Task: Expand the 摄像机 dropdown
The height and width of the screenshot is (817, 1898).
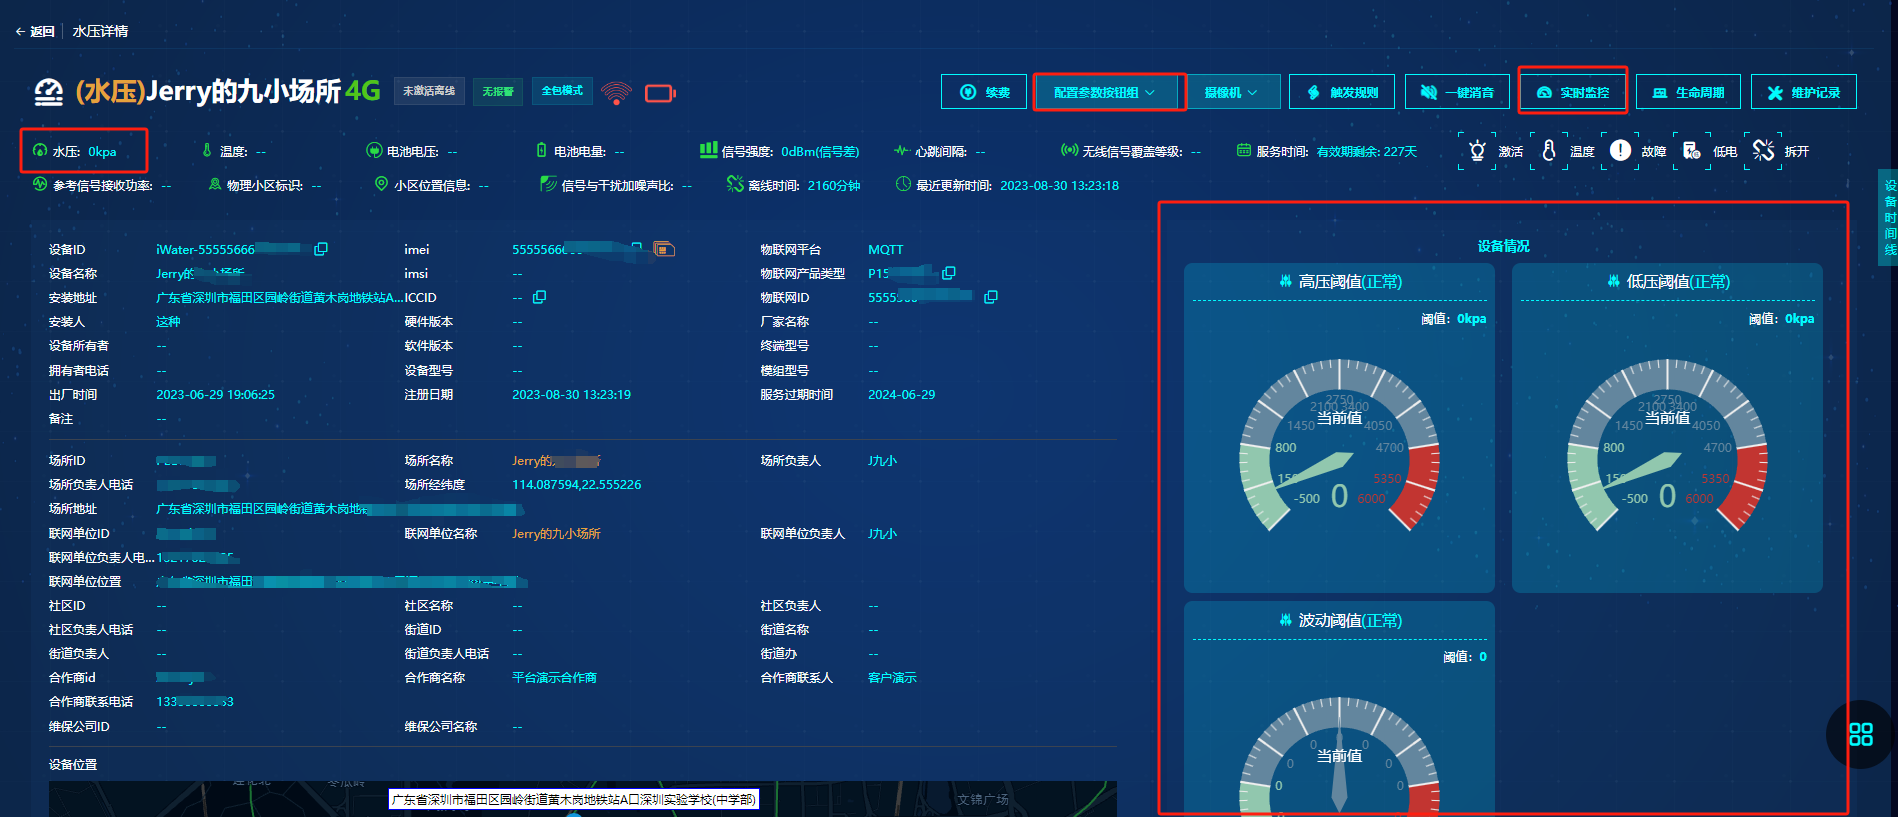Action: (x=1231, y=92)
